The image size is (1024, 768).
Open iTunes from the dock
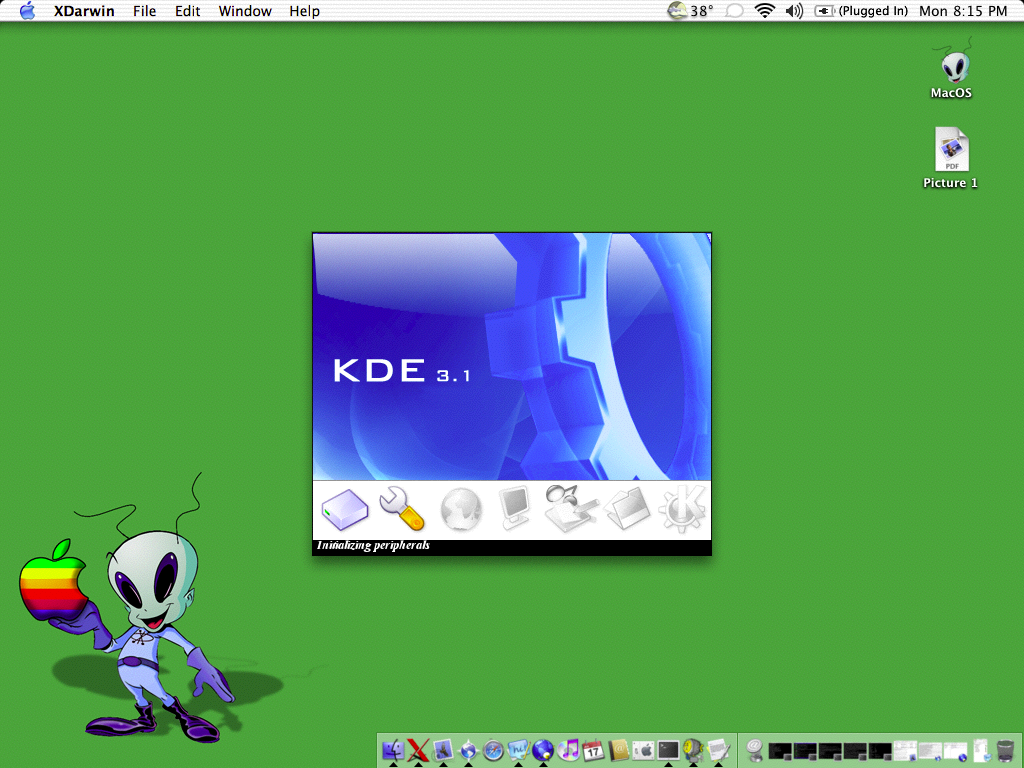(568, 750)
